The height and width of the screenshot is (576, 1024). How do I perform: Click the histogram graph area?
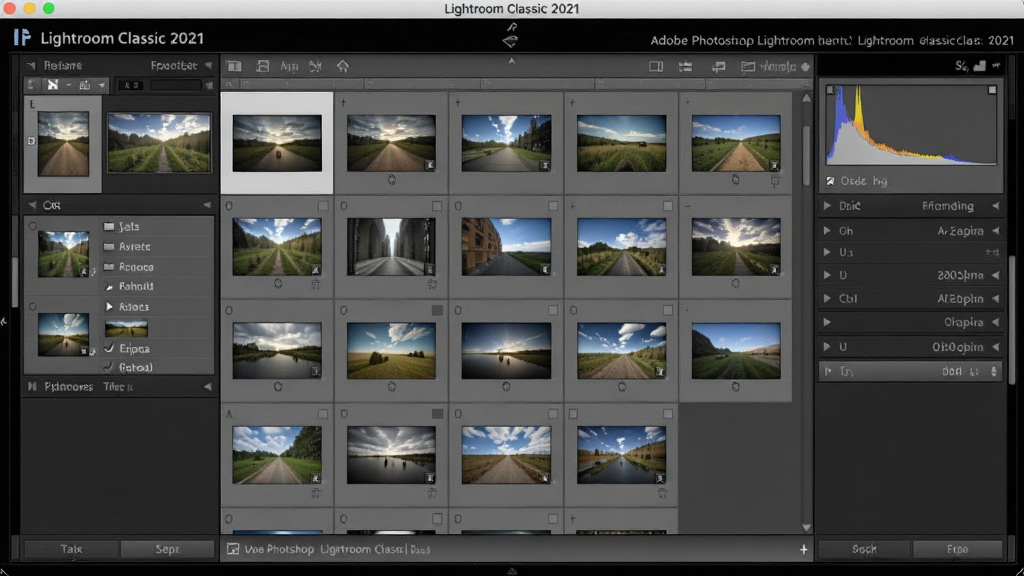(x=911, y=125)
